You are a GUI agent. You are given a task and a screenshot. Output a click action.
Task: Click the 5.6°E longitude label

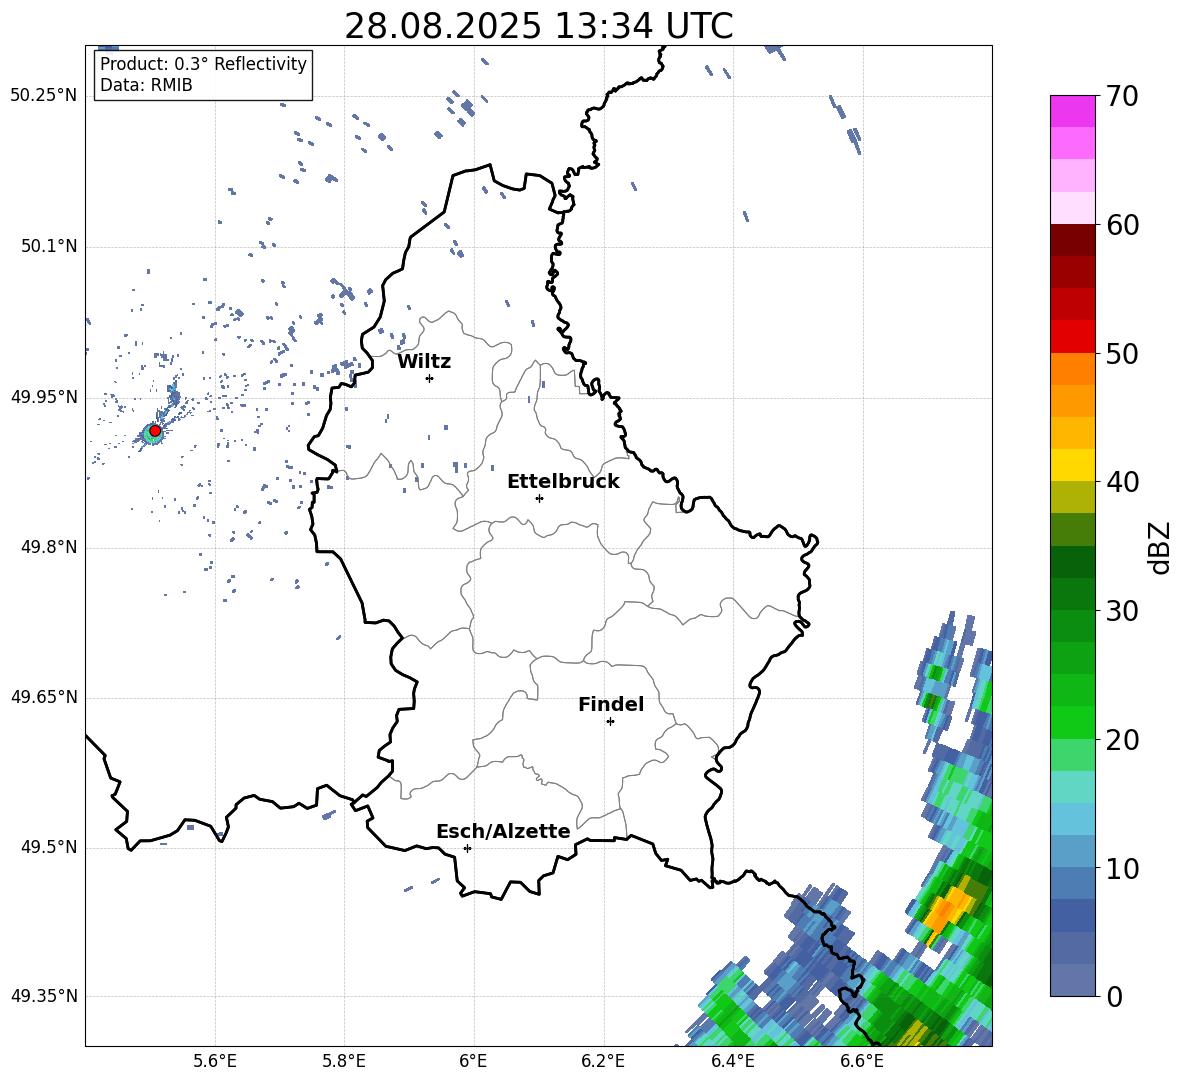215,1062
